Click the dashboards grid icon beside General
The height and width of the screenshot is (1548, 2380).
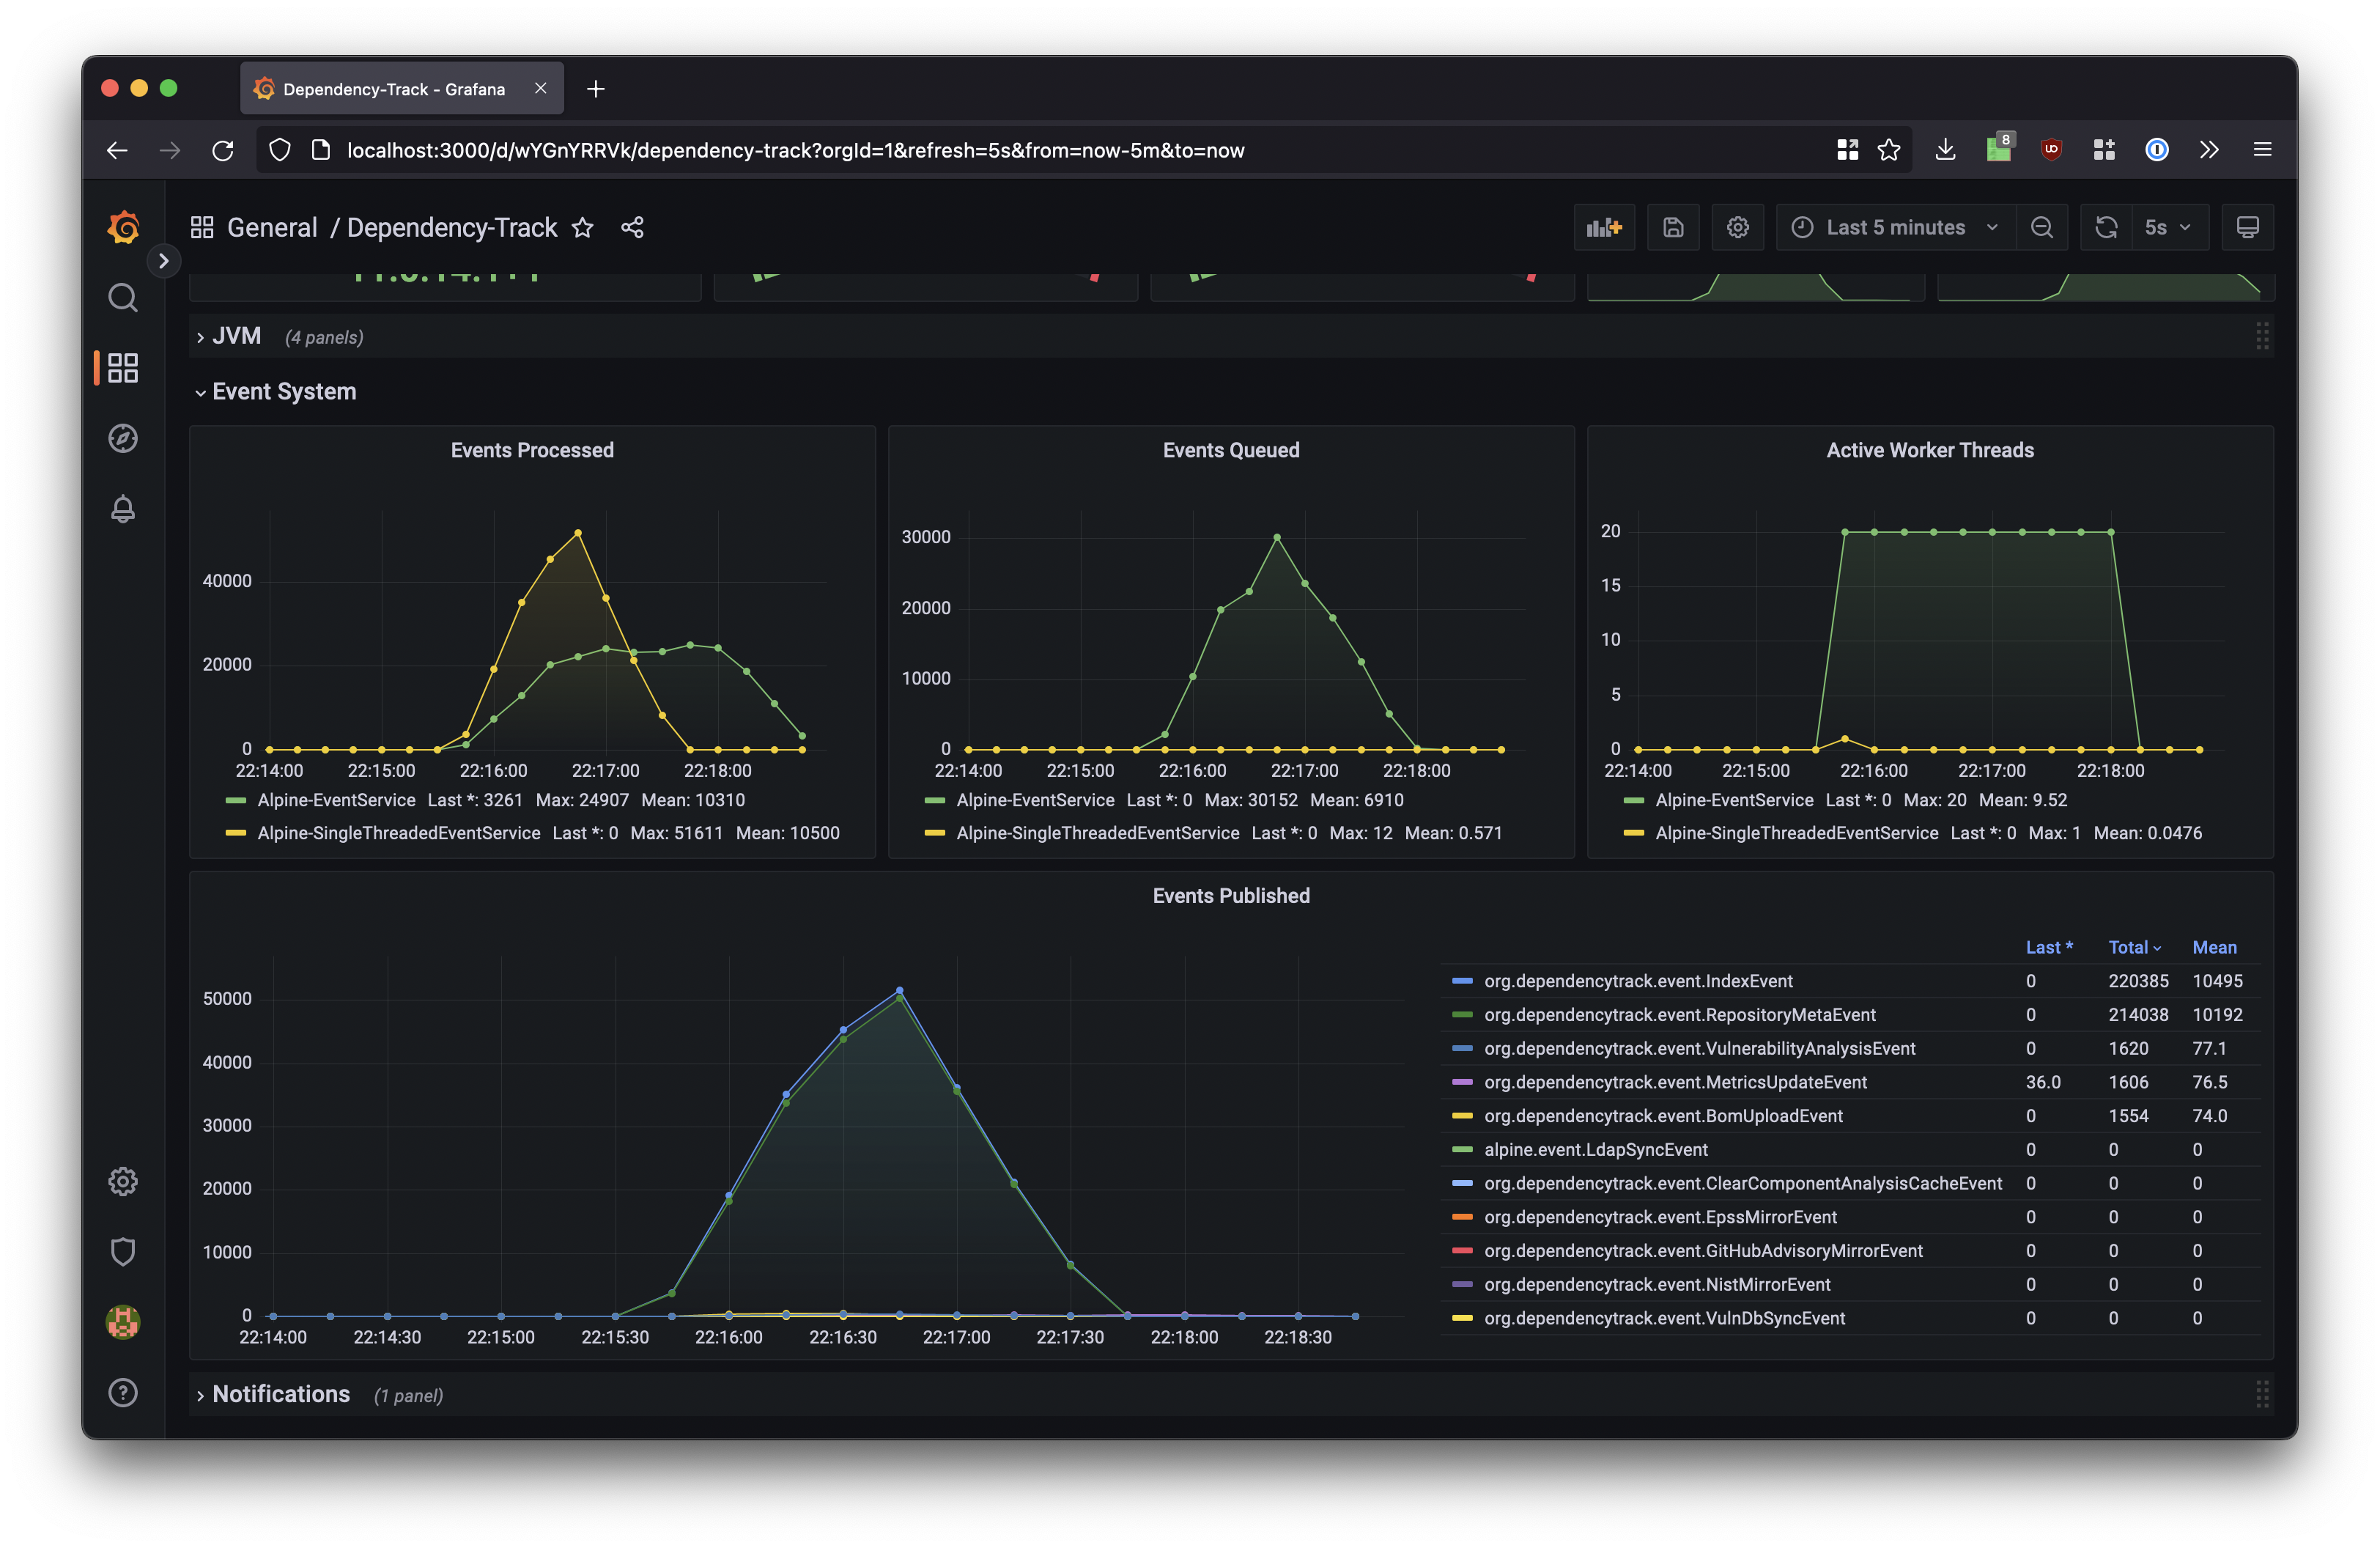(x=202, y=228)
